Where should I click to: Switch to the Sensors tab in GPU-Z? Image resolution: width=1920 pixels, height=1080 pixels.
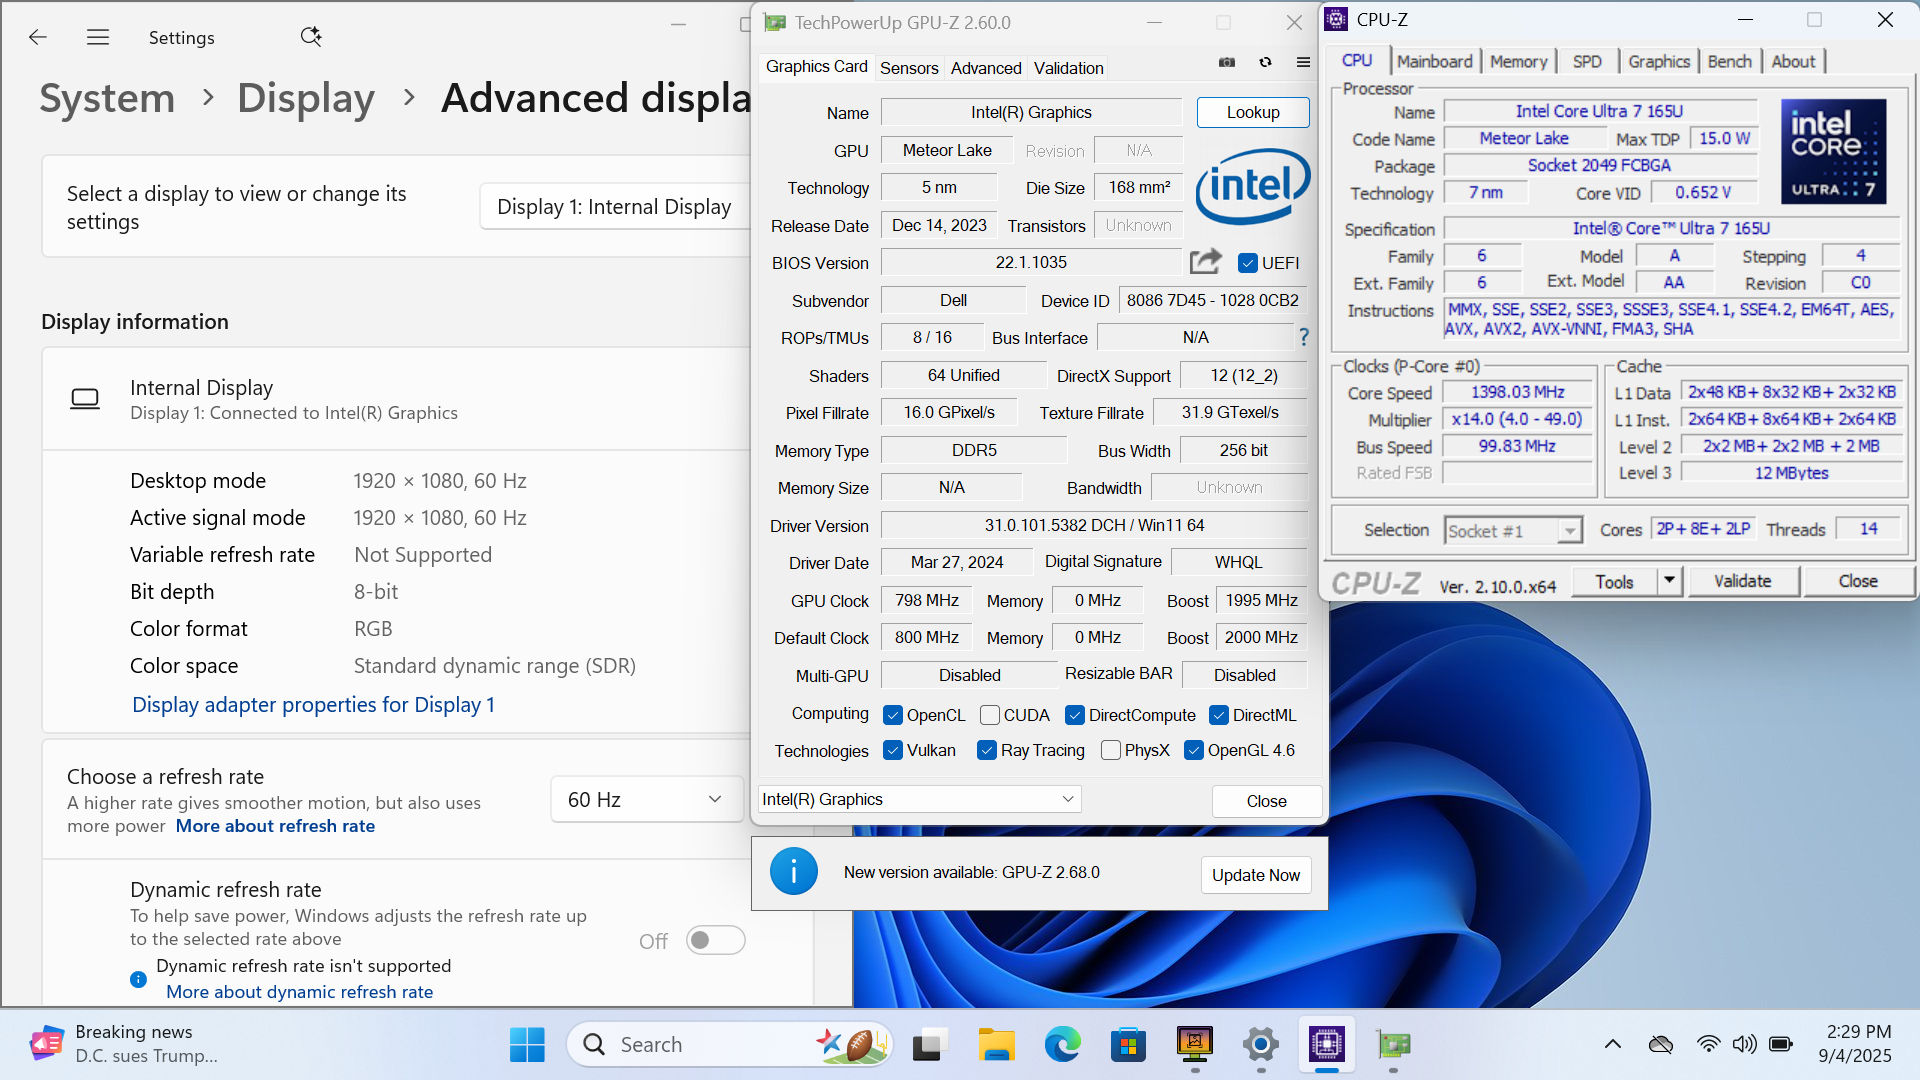[909, 68]
